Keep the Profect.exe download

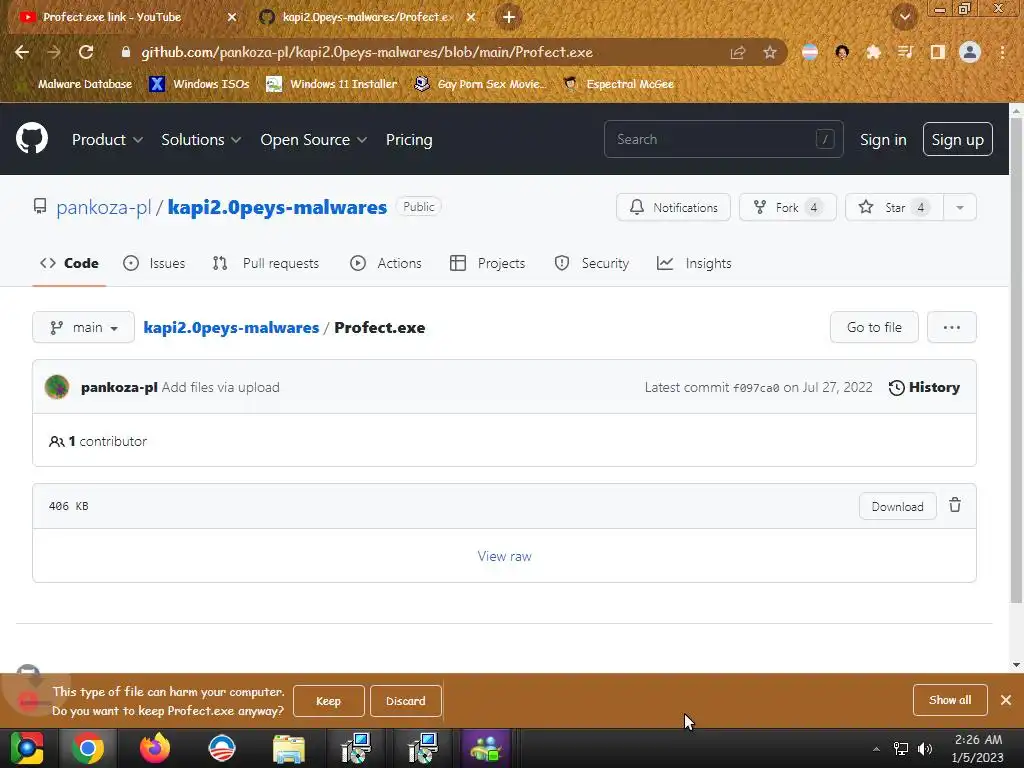click(328, 701)
